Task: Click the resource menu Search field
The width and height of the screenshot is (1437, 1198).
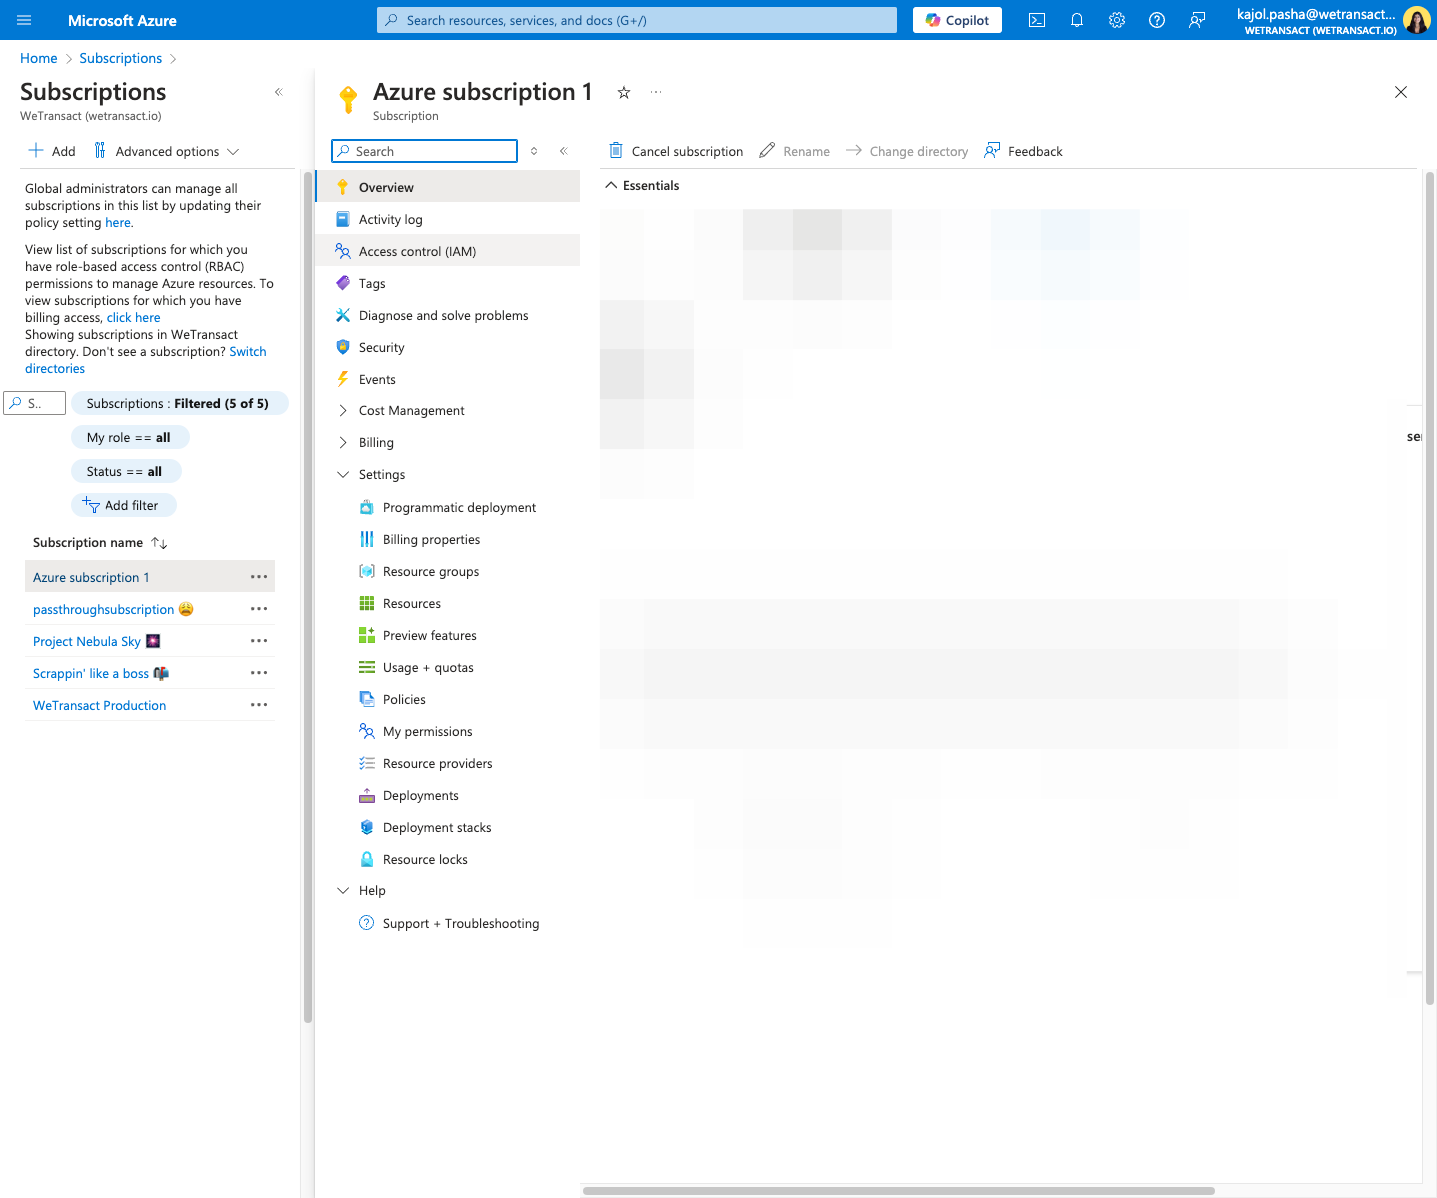Action: [x=424, y=151]
